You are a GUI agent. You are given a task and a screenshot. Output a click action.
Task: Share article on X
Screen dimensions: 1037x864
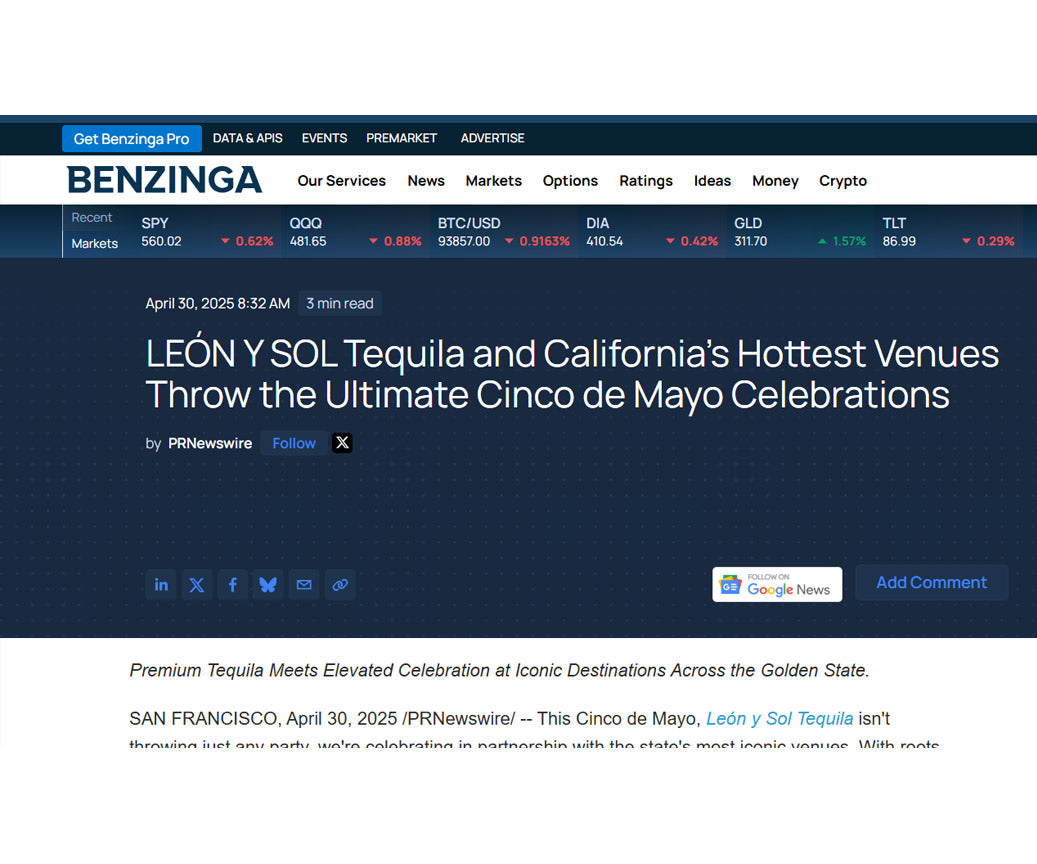tap(197, 585)
